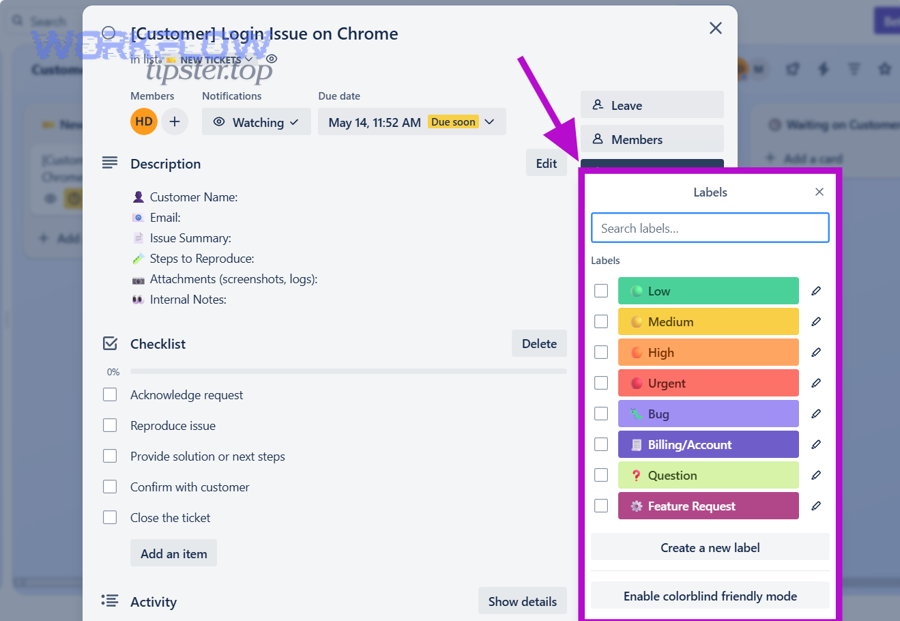Click the rocket power-ups icon on board header
900x621 pixels.
(793, 69)
